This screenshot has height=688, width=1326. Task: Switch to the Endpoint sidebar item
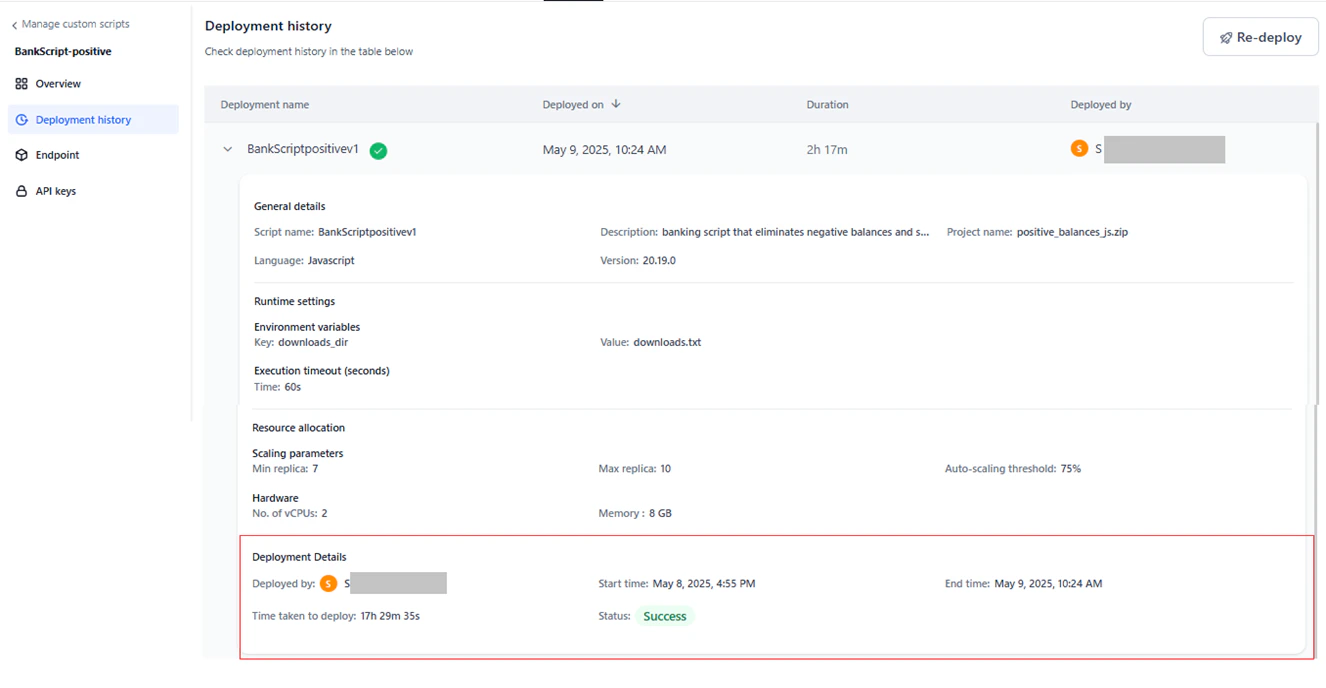click(55, 155)
